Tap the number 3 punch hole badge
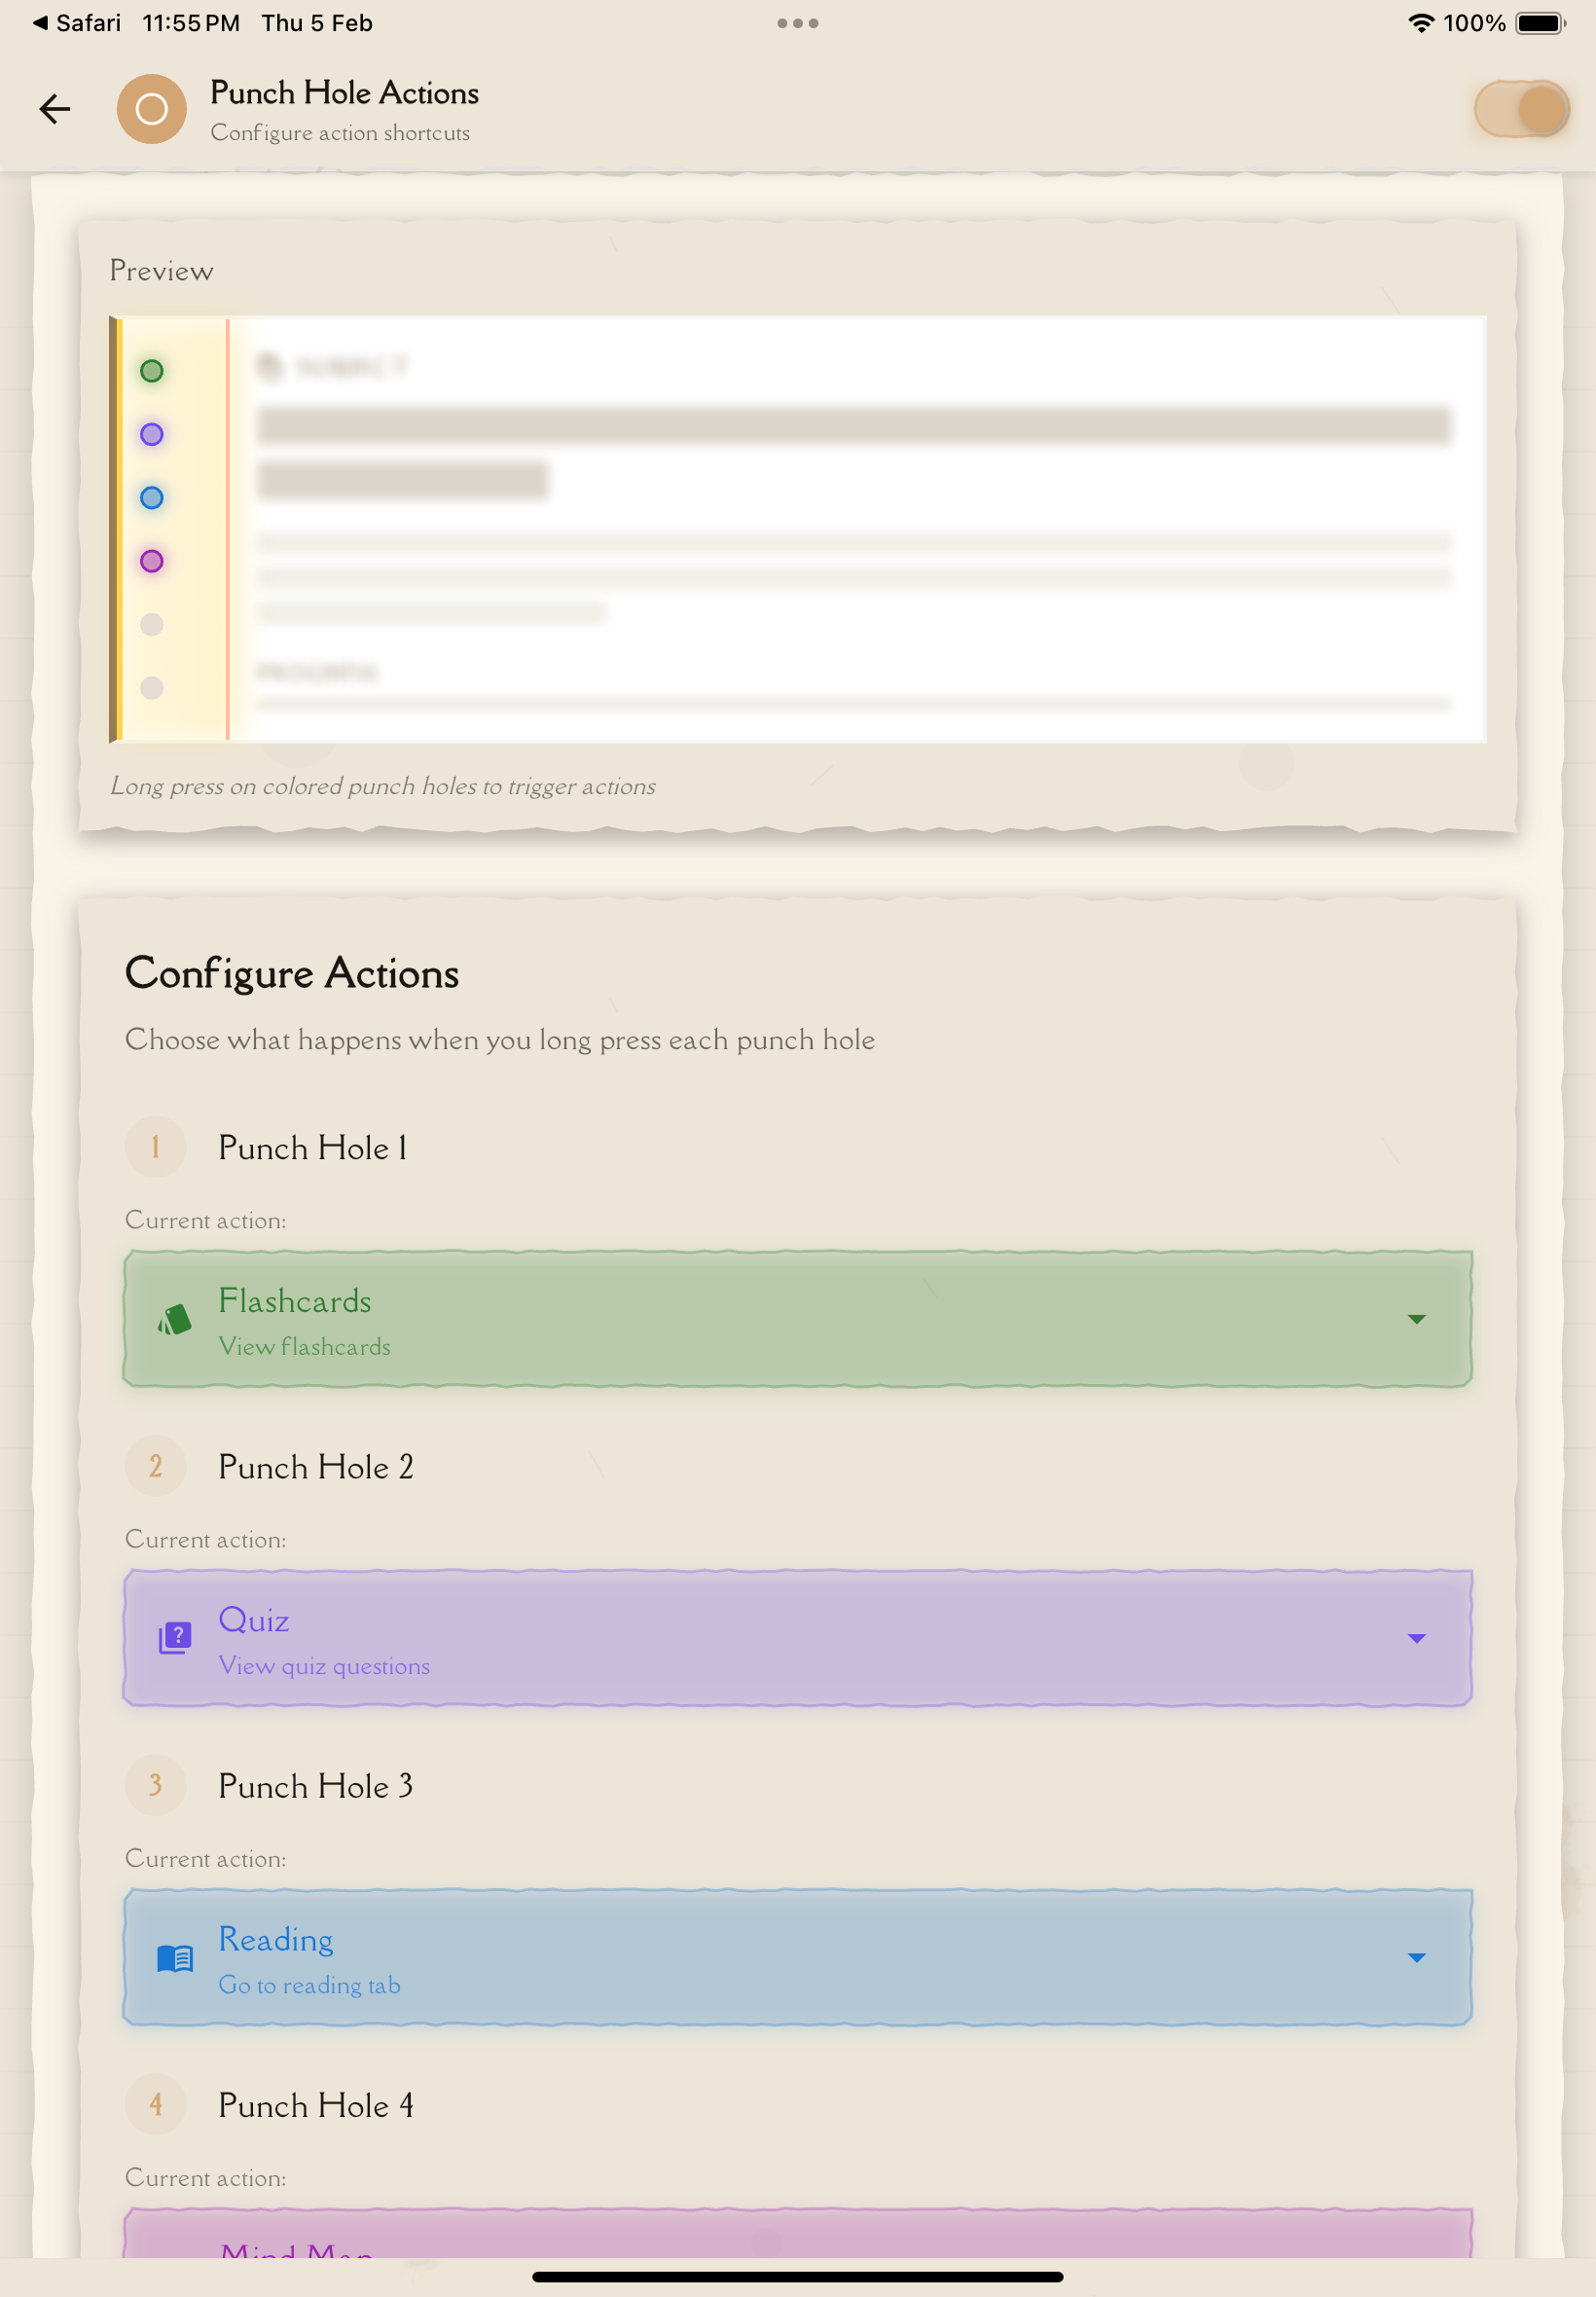The width and height of the screenshot is (1596, 2297). point(155,1785)
